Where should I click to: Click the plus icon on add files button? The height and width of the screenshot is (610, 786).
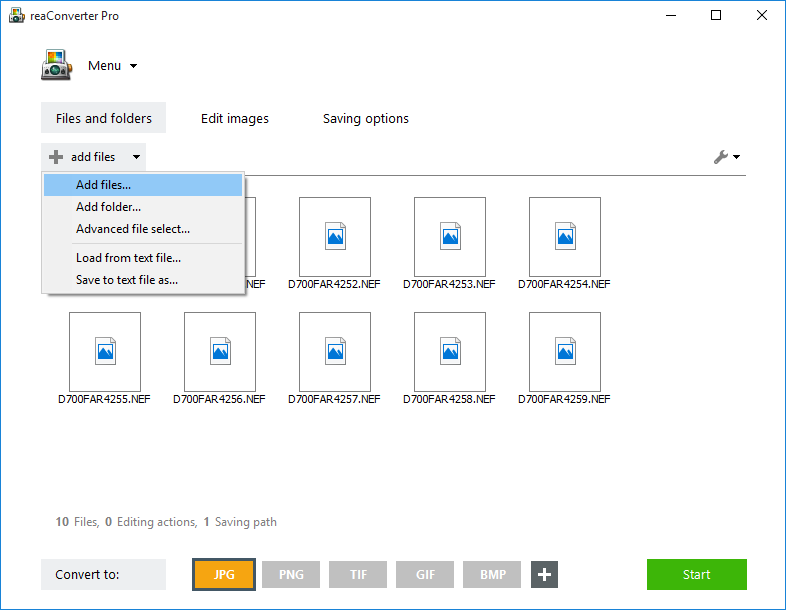(x=56, y=157)
